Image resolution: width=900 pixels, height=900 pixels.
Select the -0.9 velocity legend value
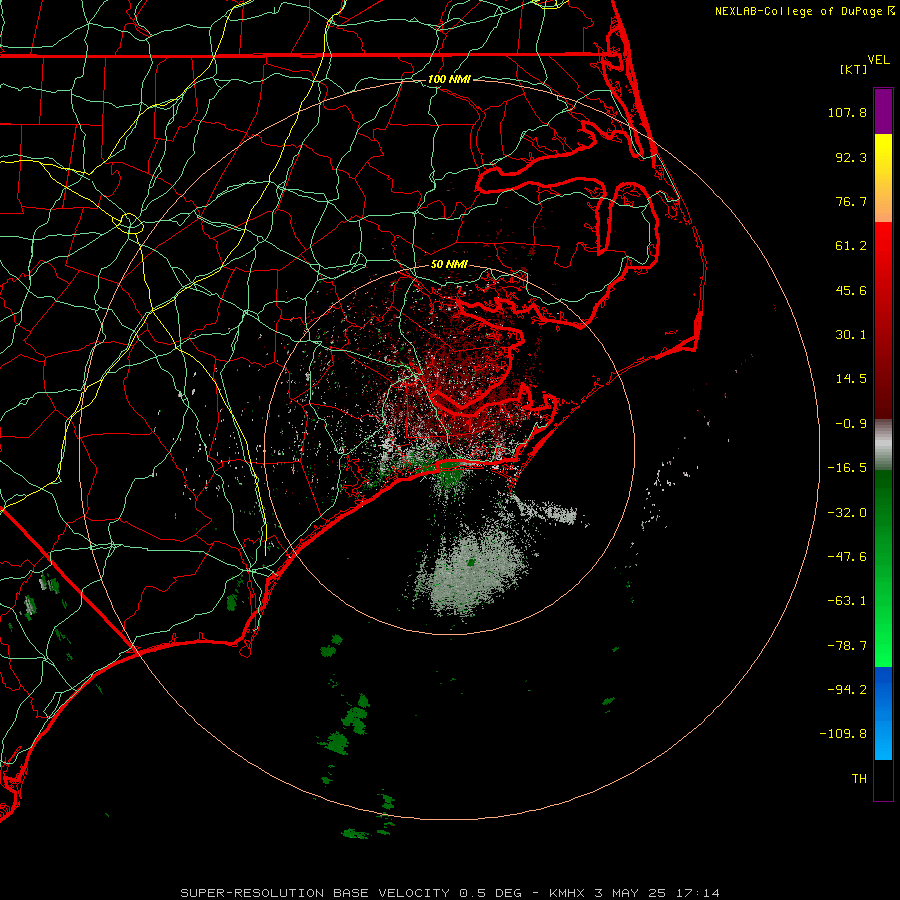pos(851,424)
